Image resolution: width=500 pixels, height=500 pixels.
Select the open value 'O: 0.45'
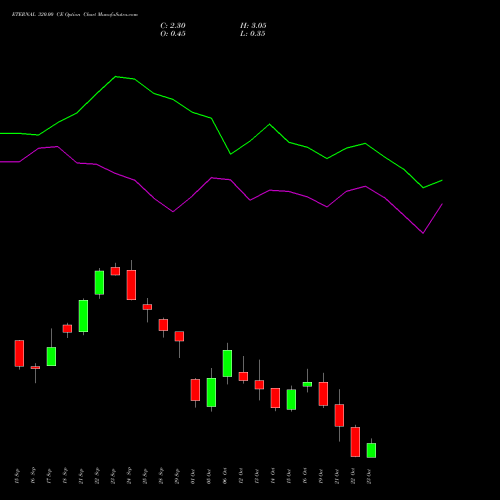173,34
